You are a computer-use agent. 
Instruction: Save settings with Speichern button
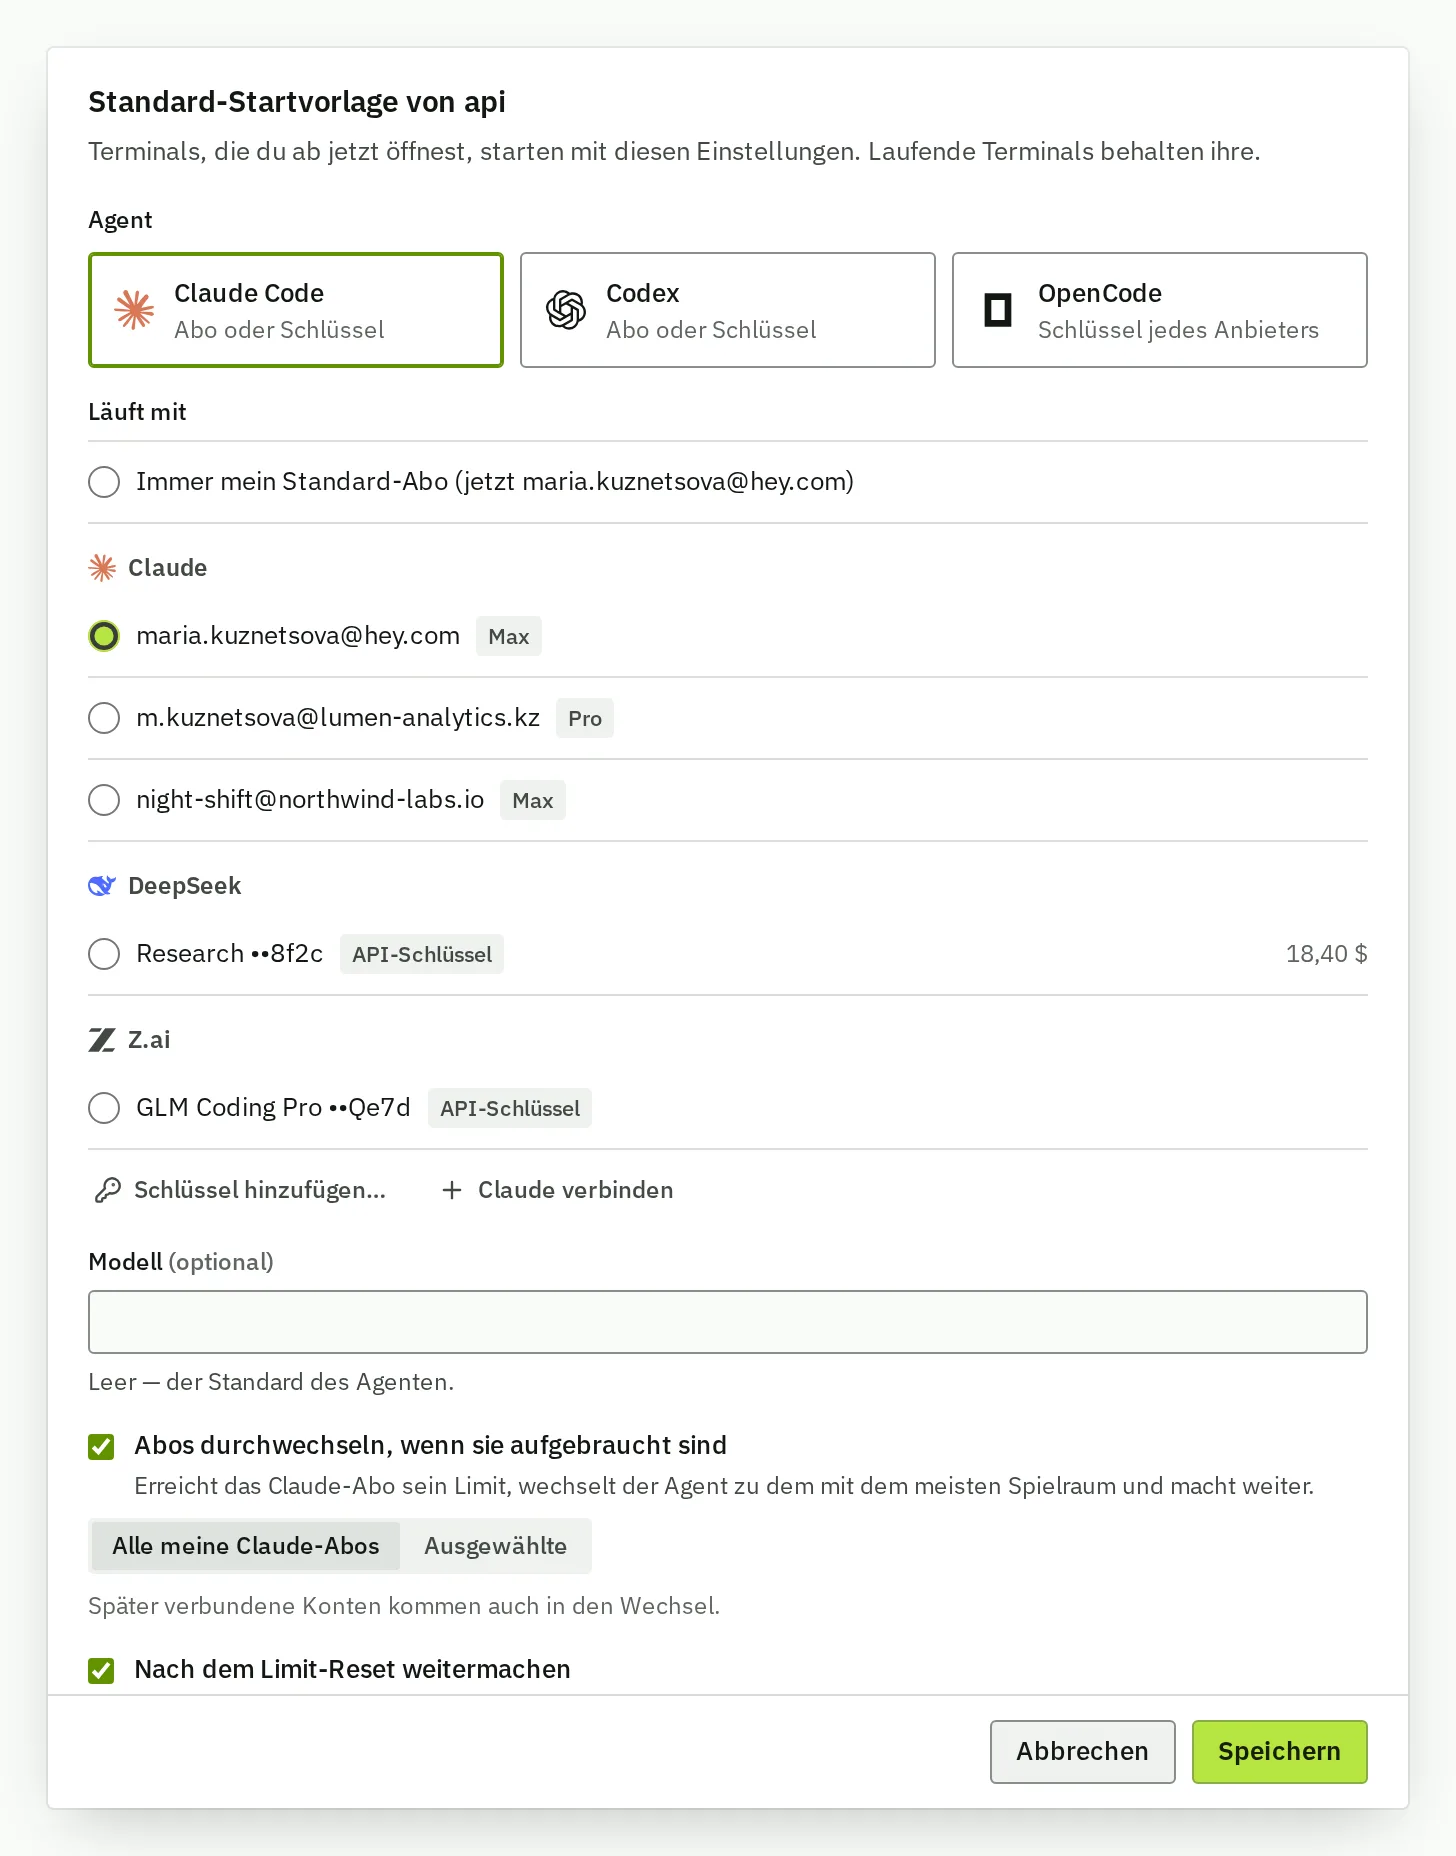pos(1280,1752)
